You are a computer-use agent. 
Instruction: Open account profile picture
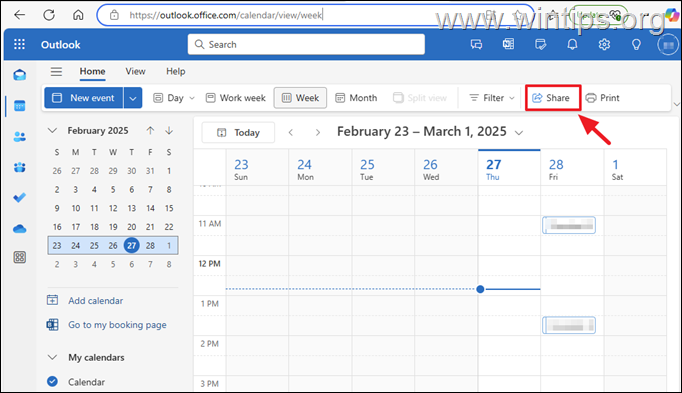[668, 45]
